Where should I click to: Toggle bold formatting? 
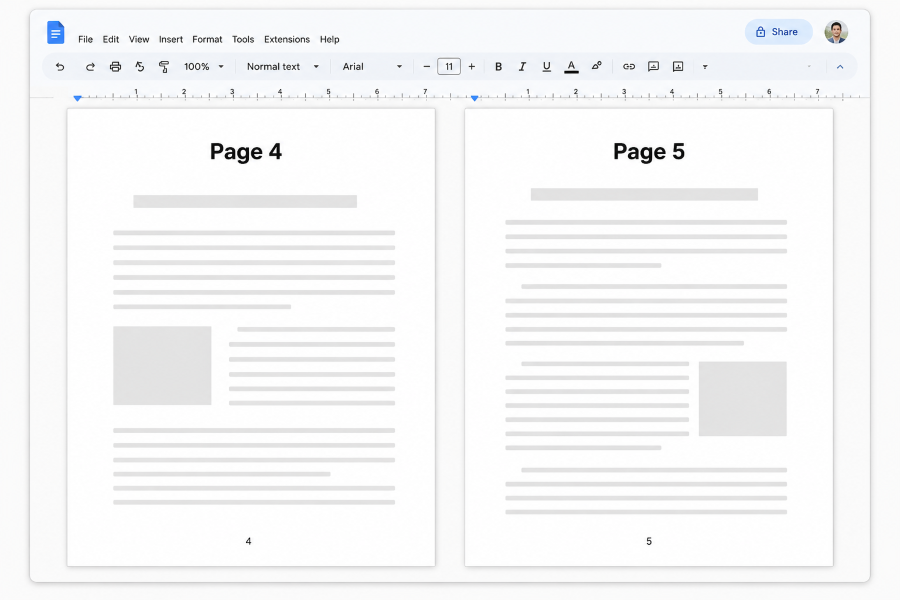pyautogui.click(x=498, y=67)
